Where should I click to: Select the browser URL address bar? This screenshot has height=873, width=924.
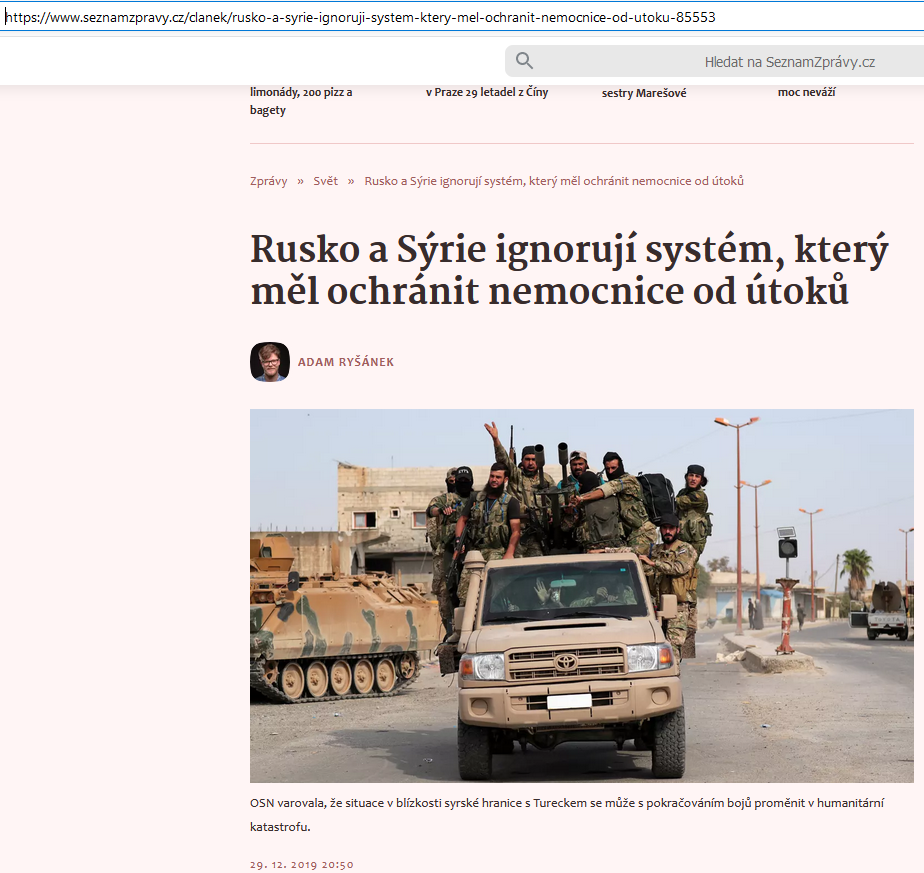[x=400, y=18]
